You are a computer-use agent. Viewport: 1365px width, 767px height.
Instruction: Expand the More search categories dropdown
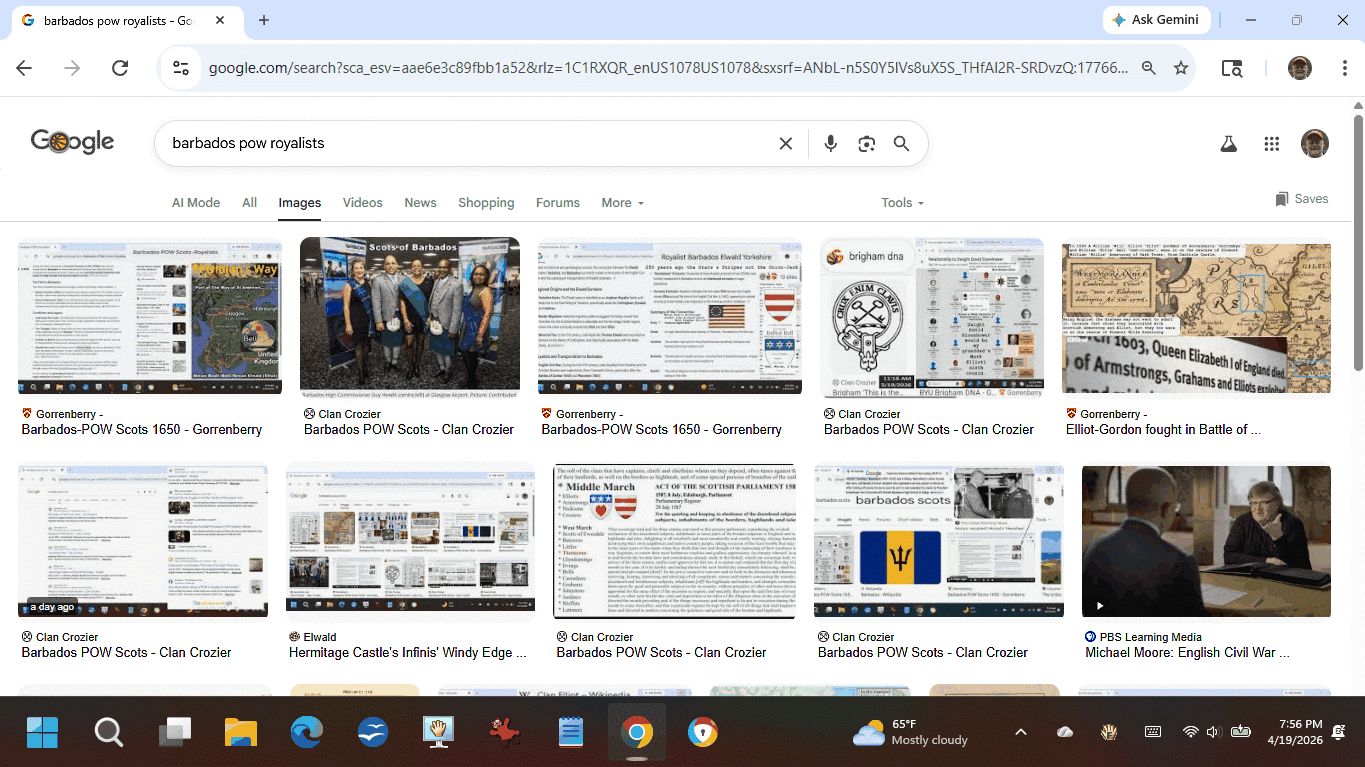[x=622, y=203]
